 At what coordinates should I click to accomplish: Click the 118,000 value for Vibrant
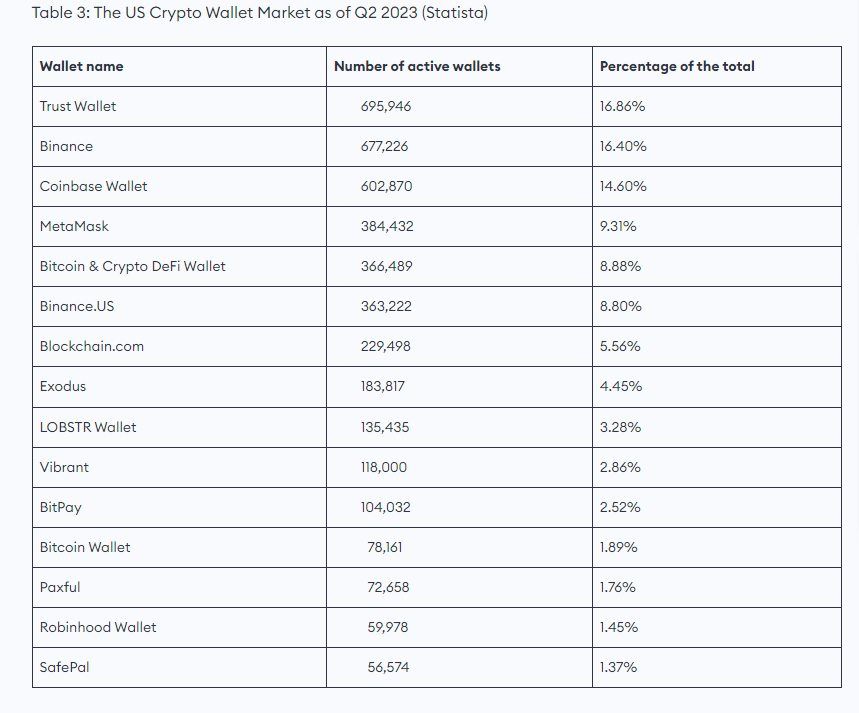click(x=384, y=467)
